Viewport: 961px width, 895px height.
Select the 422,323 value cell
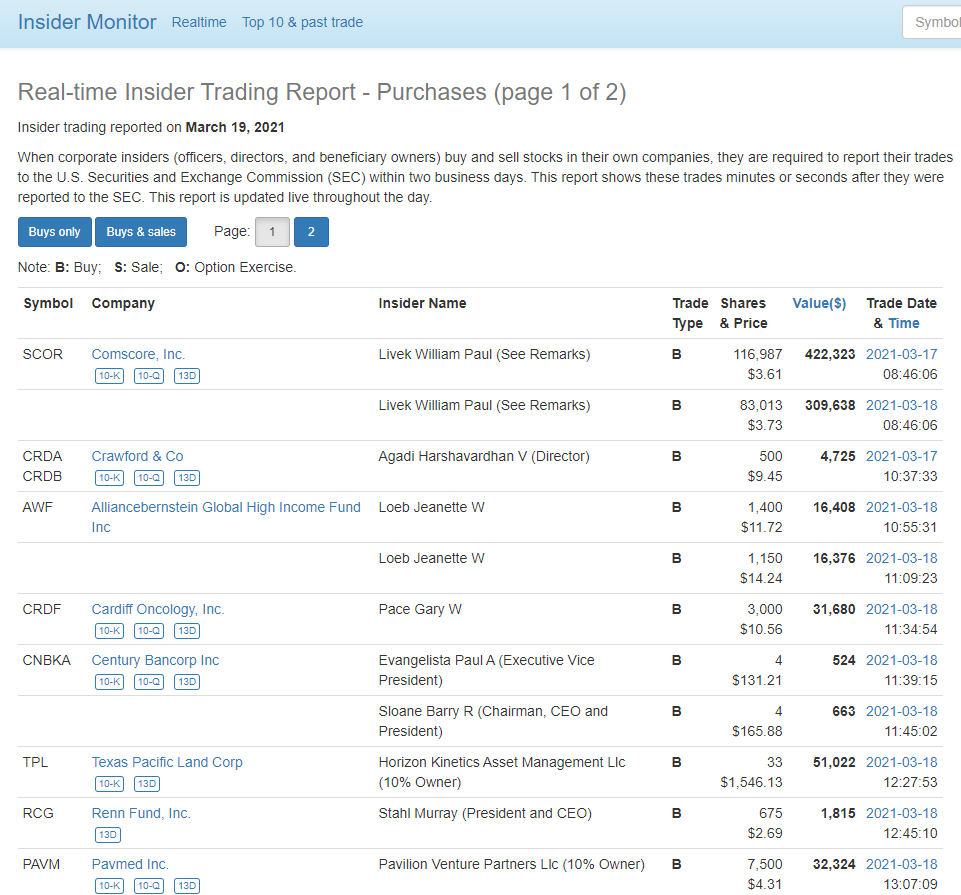[x=830, y=354]
